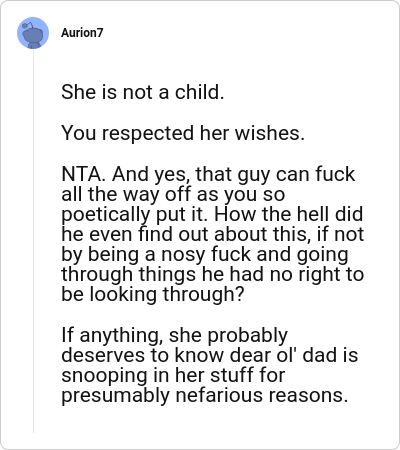Click the line "deserves to know dear ol' dad is"
400x450 pixels.
click(210, 355)
